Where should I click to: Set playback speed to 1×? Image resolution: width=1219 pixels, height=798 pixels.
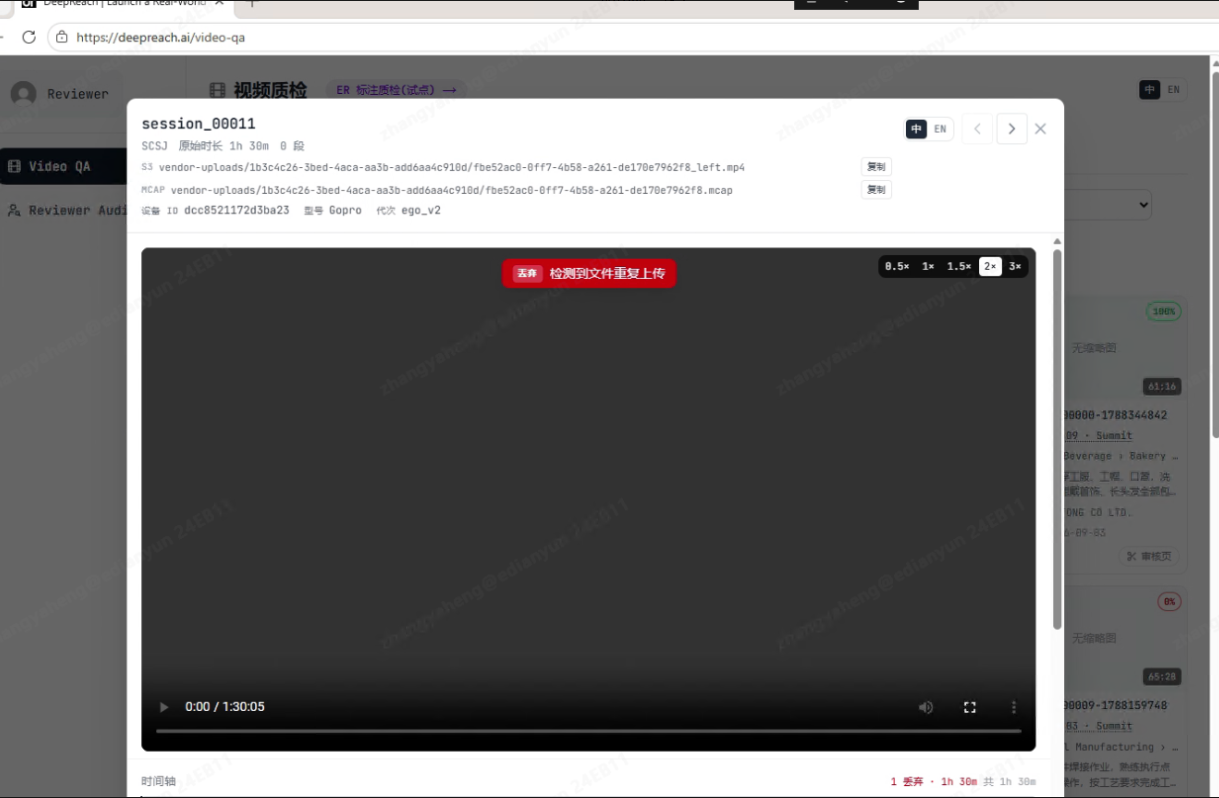coord(928,266)
